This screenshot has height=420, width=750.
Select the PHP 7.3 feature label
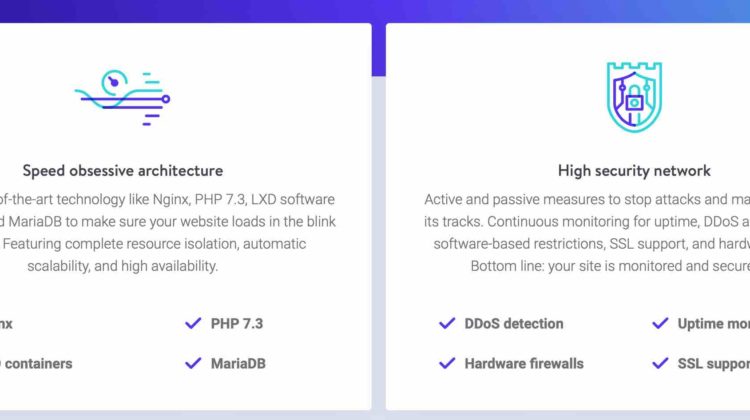(x=237, y=324)
